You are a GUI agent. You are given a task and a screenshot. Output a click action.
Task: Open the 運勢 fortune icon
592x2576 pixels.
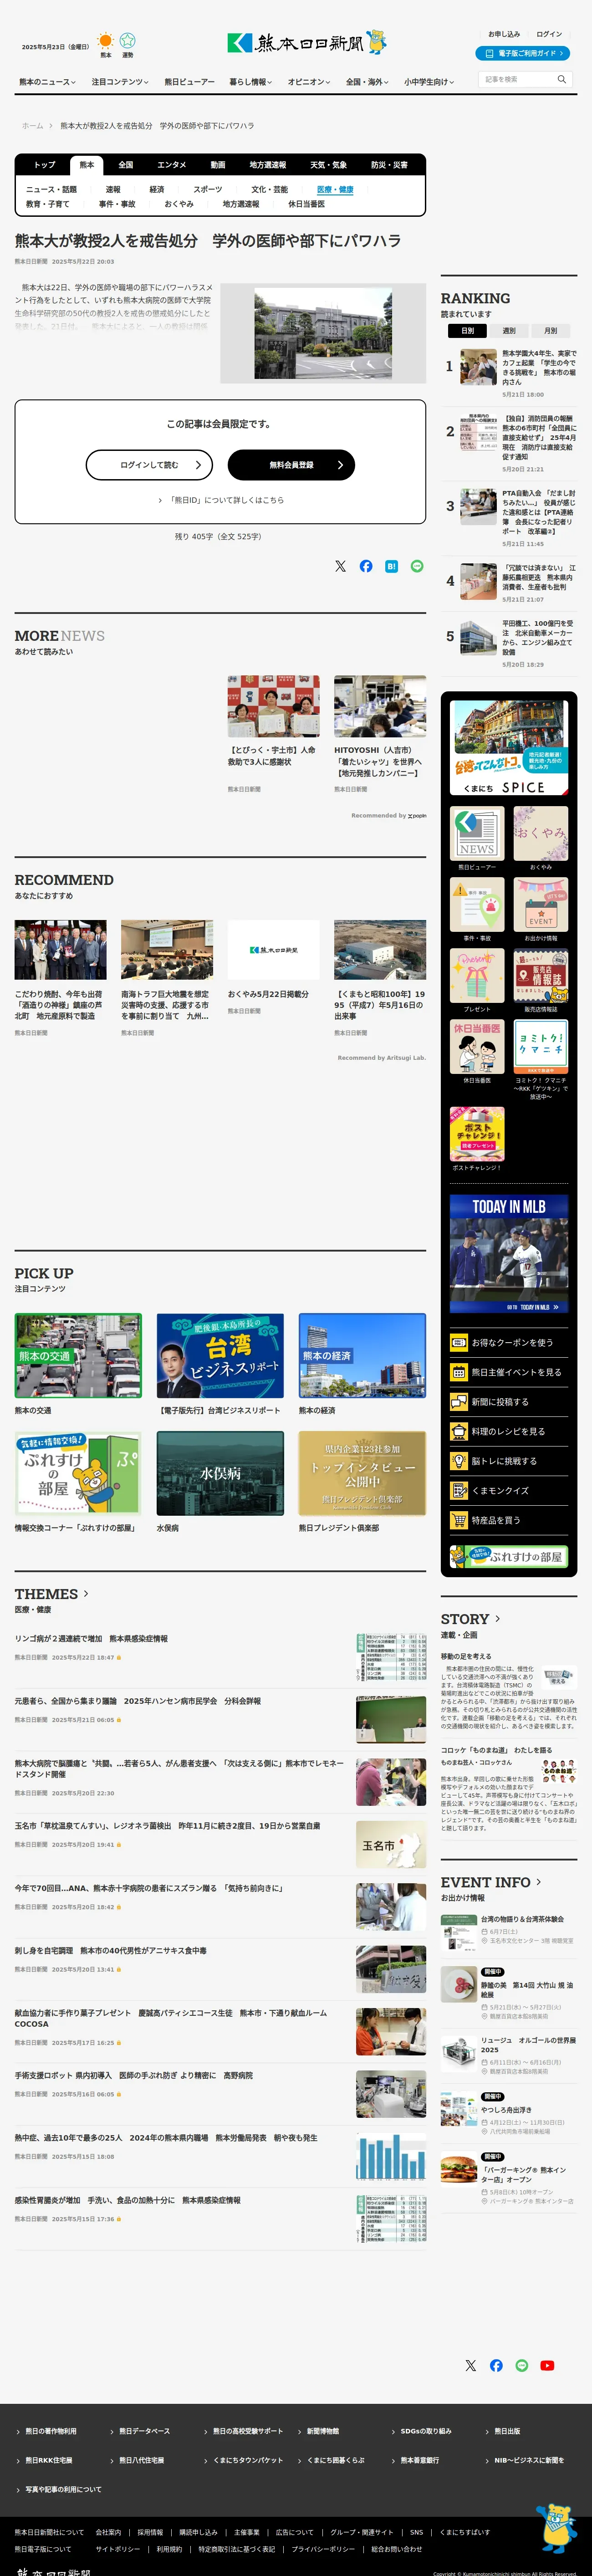[x=127, y=41]
